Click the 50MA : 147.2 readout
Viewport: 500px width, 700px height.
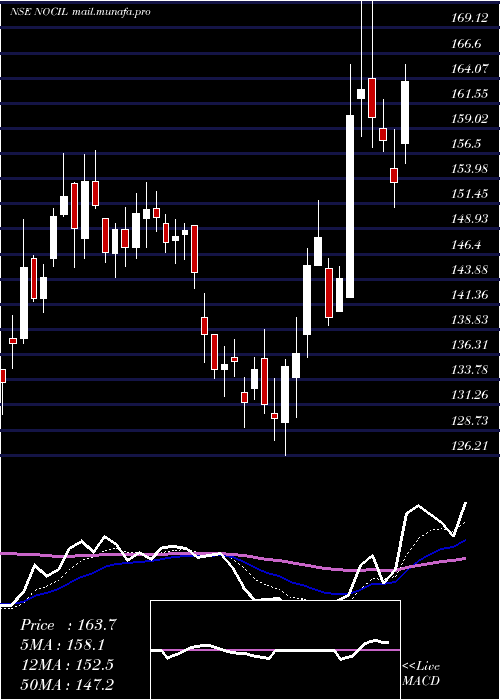pyautogui.click(x=68, y=685)
